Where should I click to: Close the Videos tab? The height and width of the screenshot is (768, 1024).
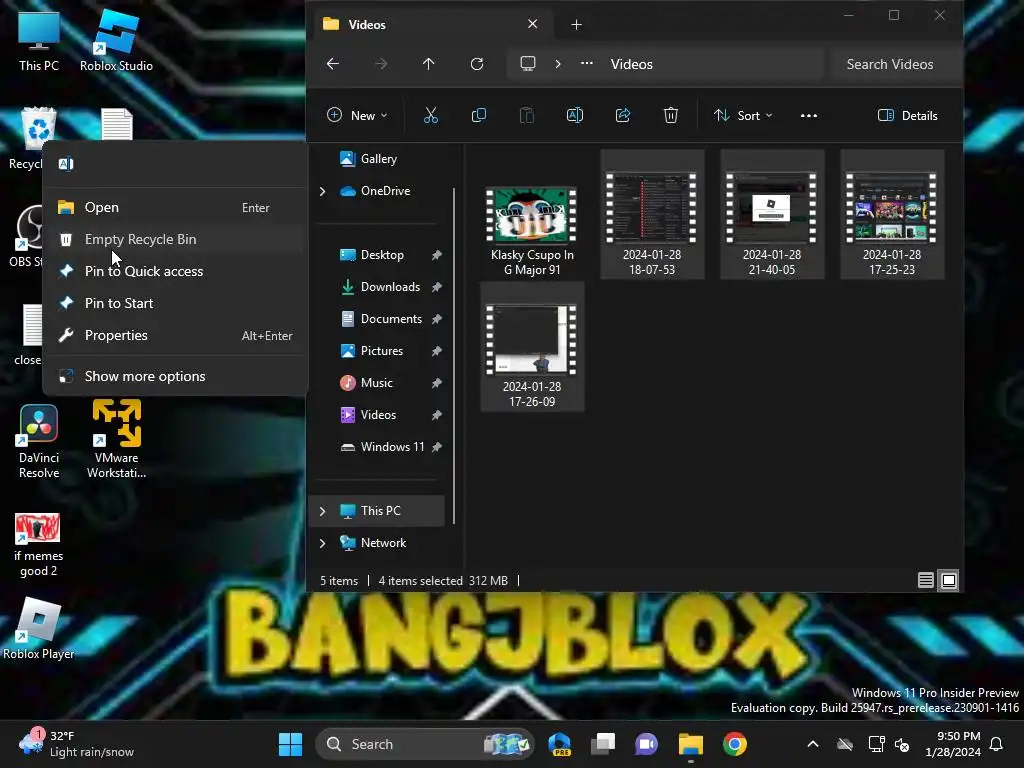tap(532, 24)
